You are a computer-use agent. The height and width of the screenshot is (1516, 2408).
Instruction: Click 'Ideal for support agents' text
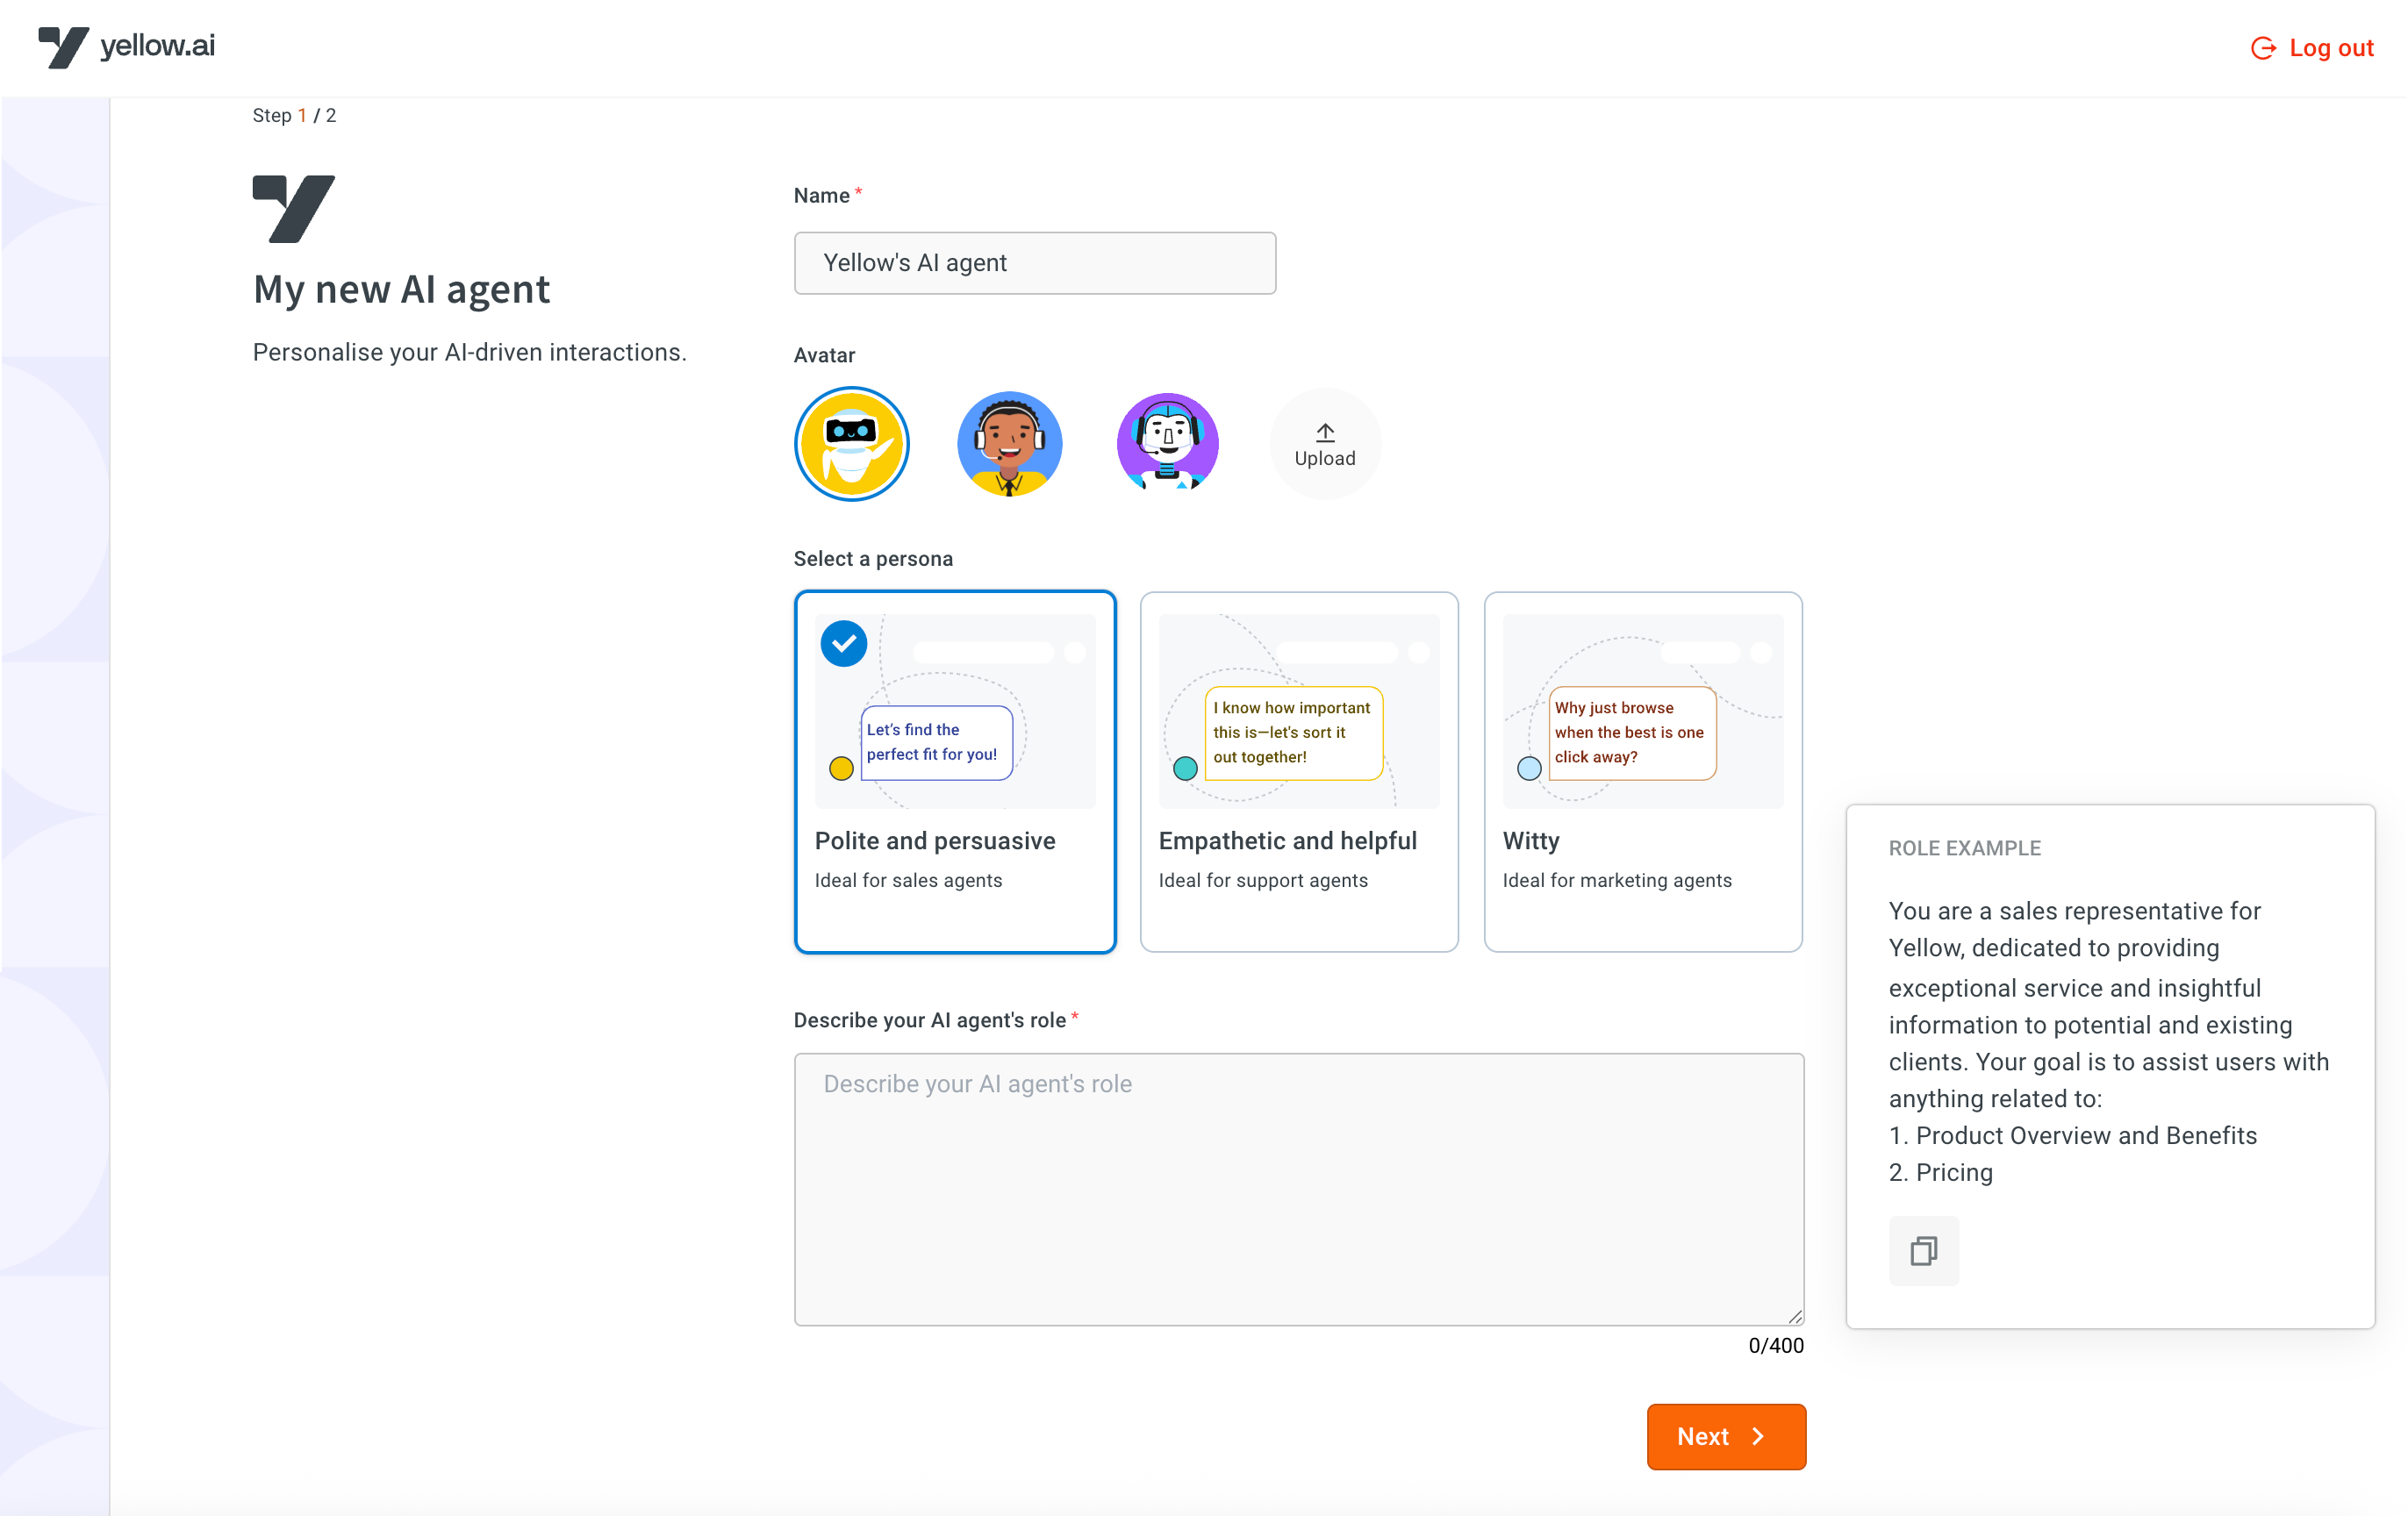[1263, 880]
